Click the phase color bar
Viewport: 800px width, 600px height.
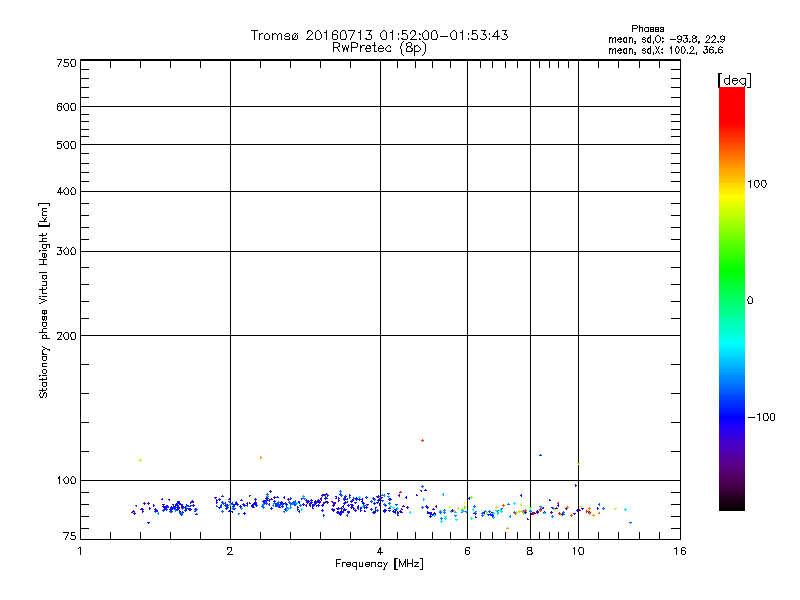click(x=732, y=298)
